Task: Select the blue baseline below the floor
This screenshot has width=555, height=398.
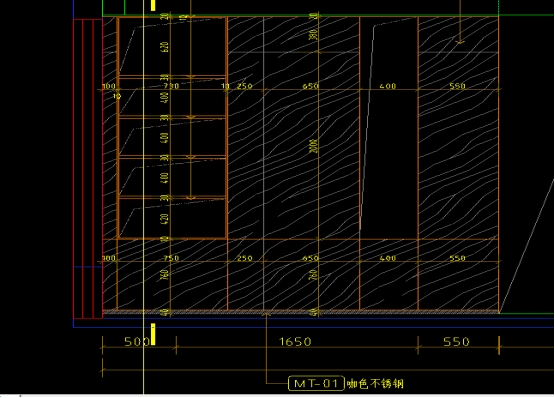Action: click(x=314, y=318)
